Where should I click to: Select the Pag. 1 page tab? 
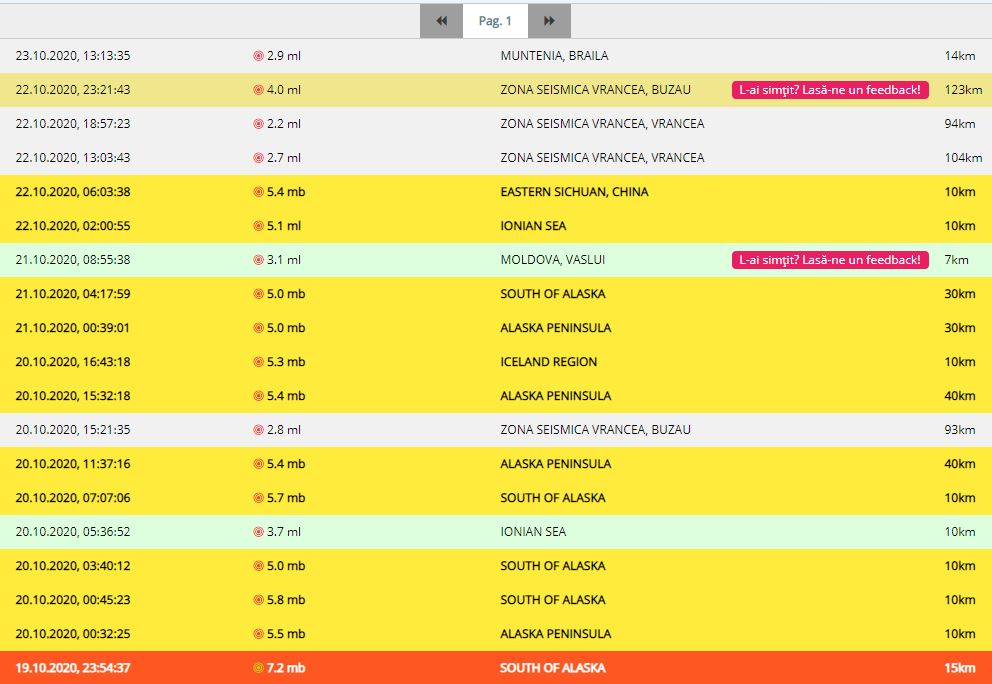495,21
